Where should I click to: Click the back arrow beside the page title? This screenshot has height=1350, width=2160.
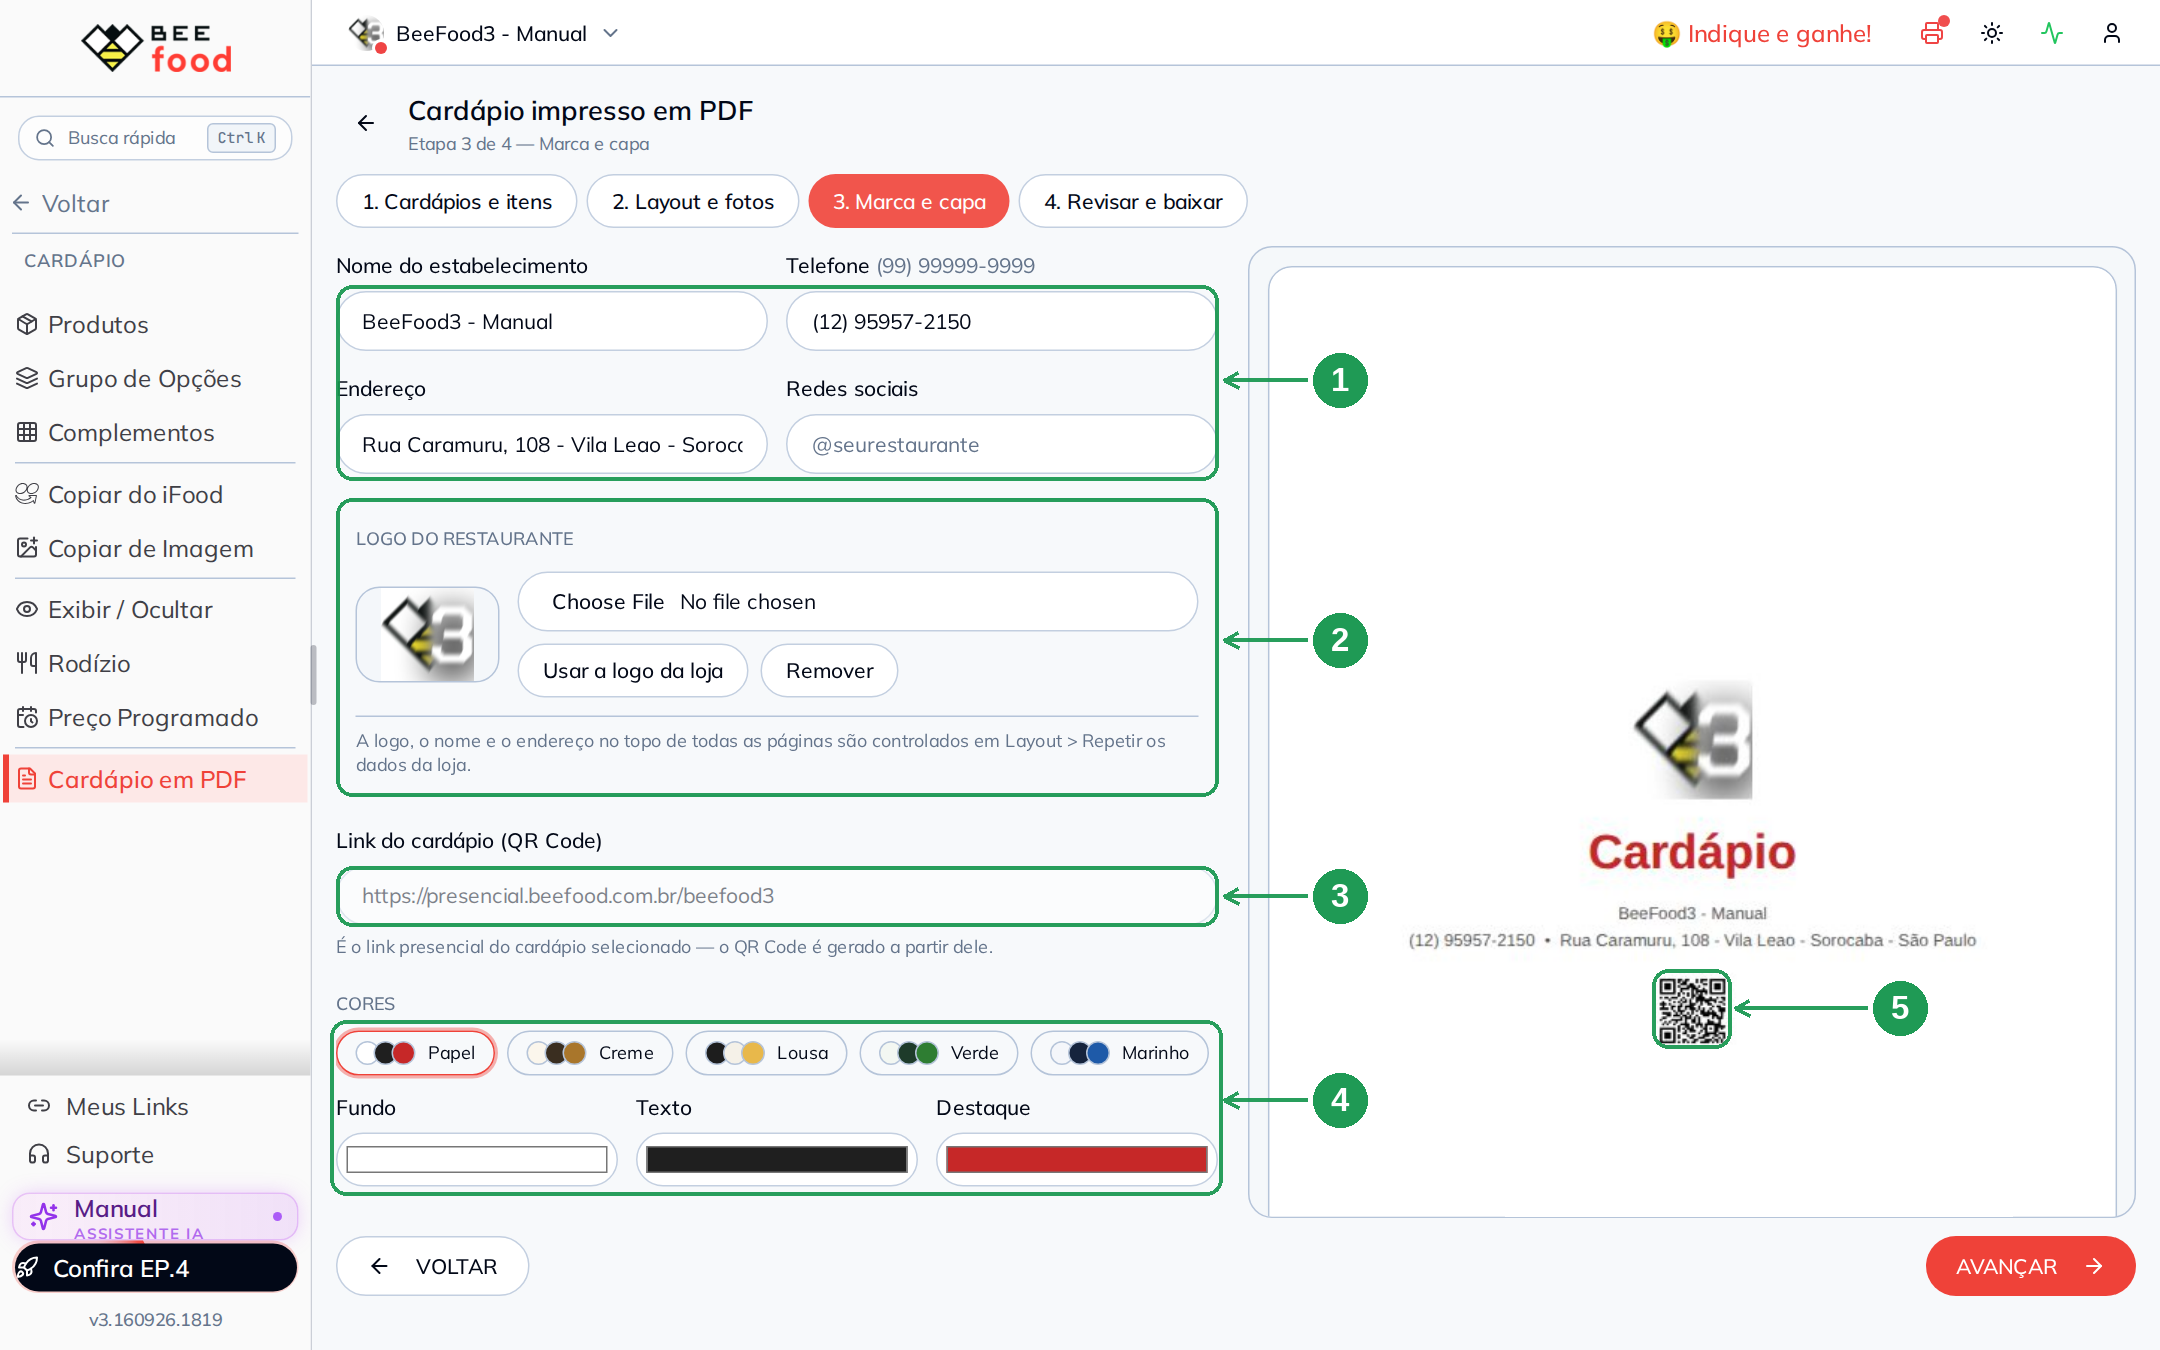tap(366, 123)
